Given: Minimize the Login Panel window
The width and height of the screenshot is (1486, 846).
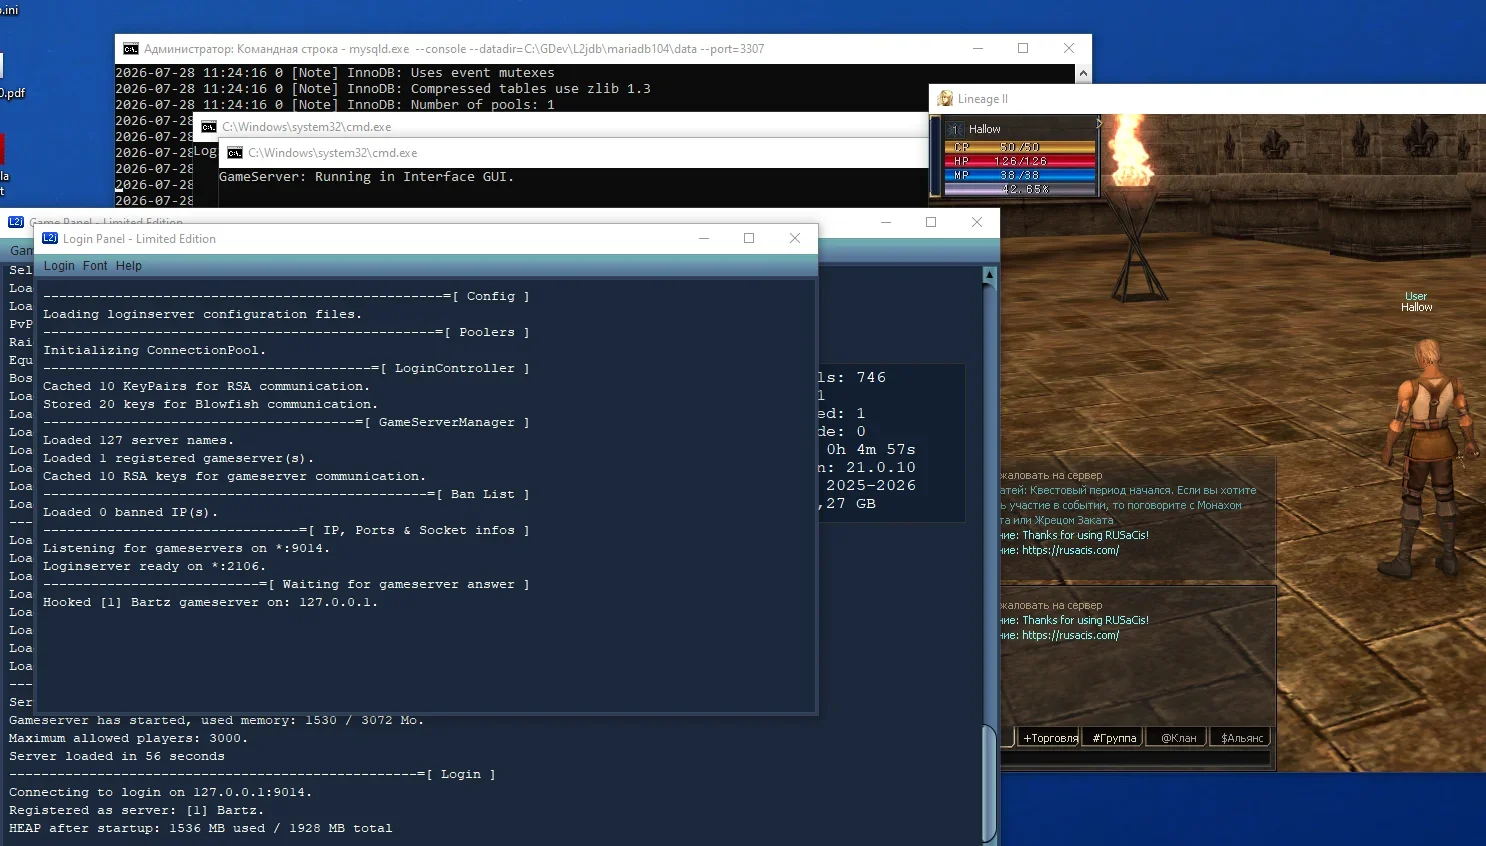Looking at the screenshot, I should point(704,238).
